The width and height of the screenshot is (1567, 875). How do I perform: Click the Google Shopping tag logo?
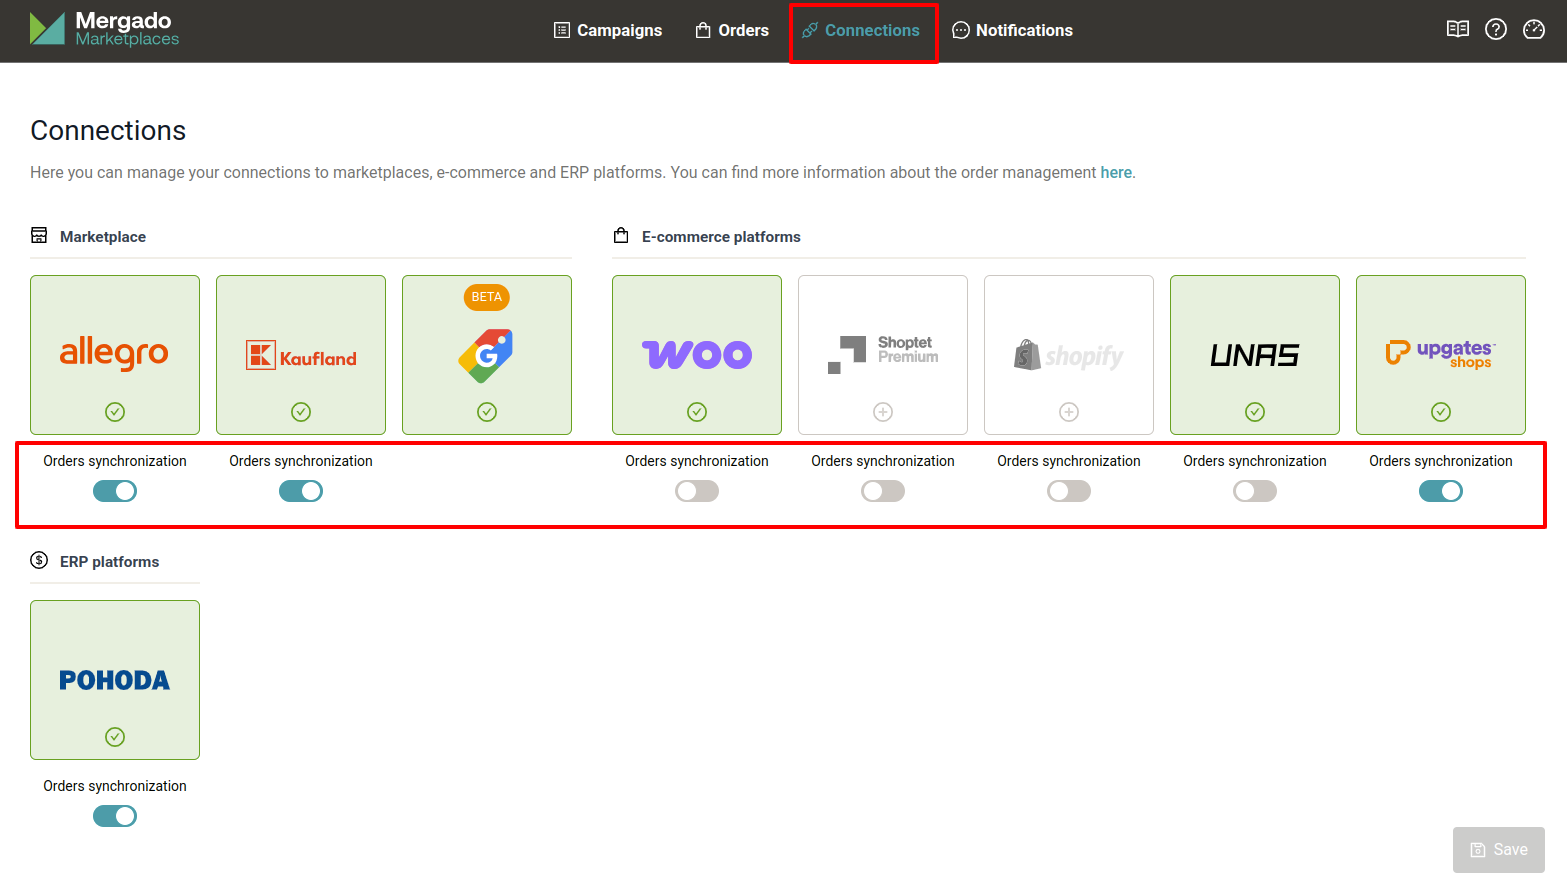pyautogui.click(x=486, y=355)
